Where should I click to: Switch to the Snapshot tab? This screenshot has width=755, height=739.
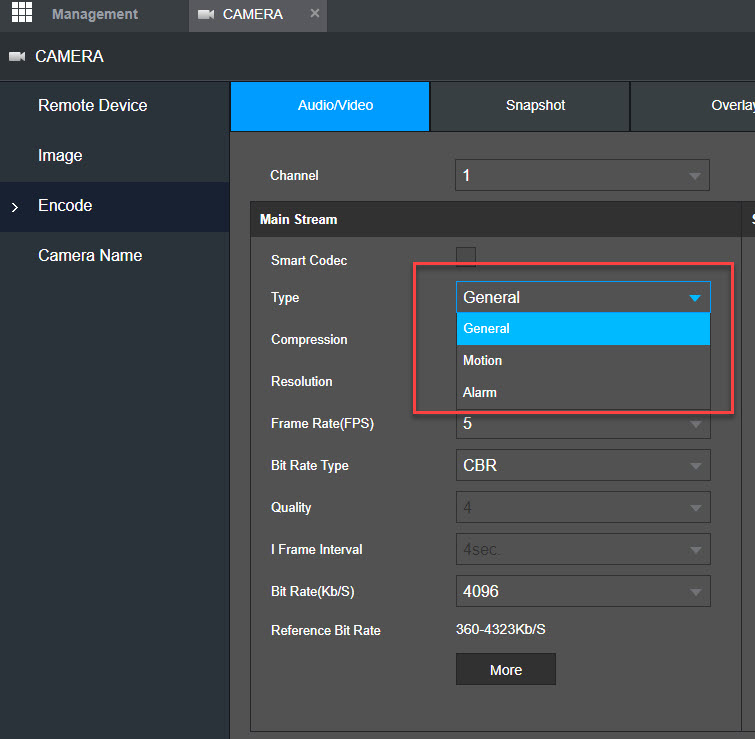[530, 106]
